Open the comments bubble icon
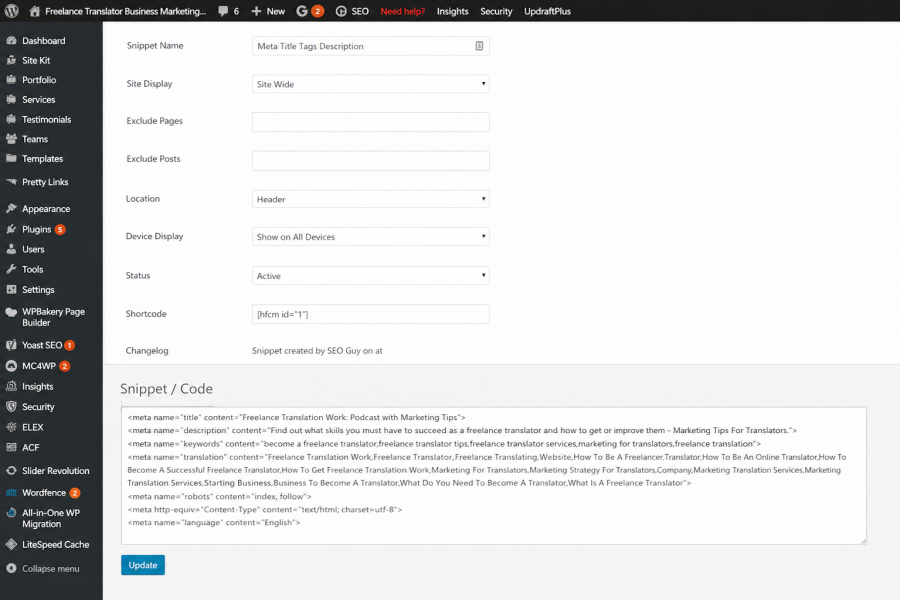This screenshot has height=600, width=900. 223,11
